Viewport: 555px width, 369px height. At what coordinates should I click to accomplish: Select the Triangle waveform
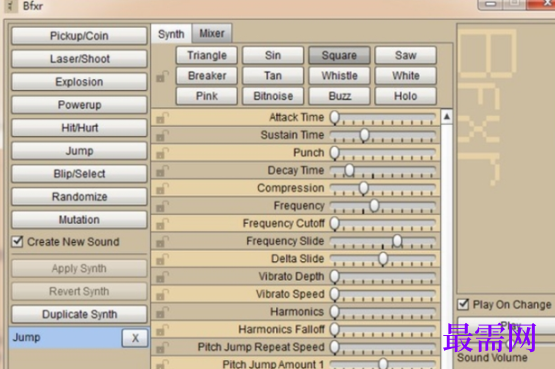207,56
